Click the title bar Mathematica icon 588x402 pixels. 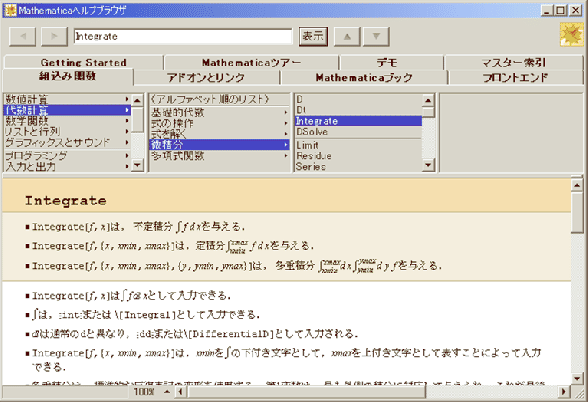(10, 10)
